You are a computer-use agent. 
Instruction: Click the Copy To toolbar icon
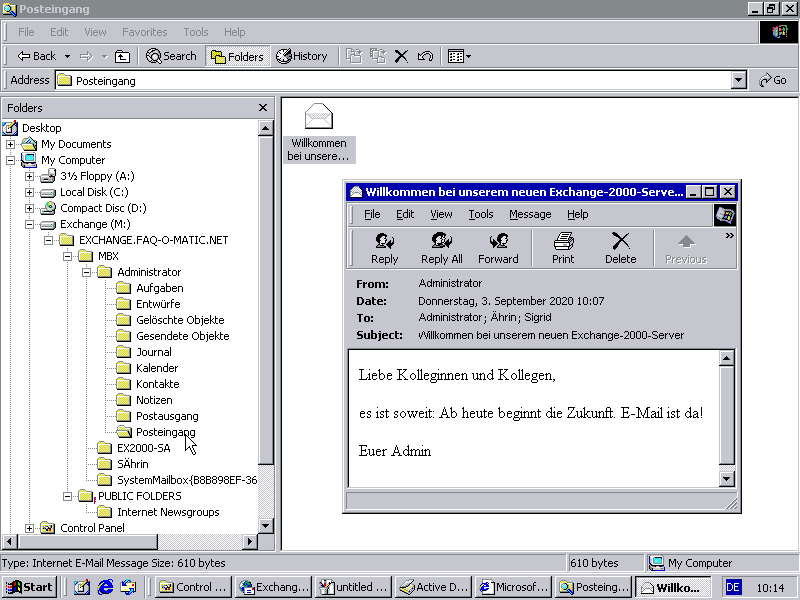[378, 56]
